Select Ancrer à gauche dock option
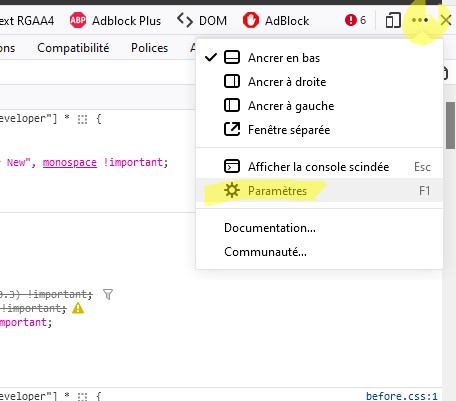This screenshot has height=401, width=456. (319, 106)
